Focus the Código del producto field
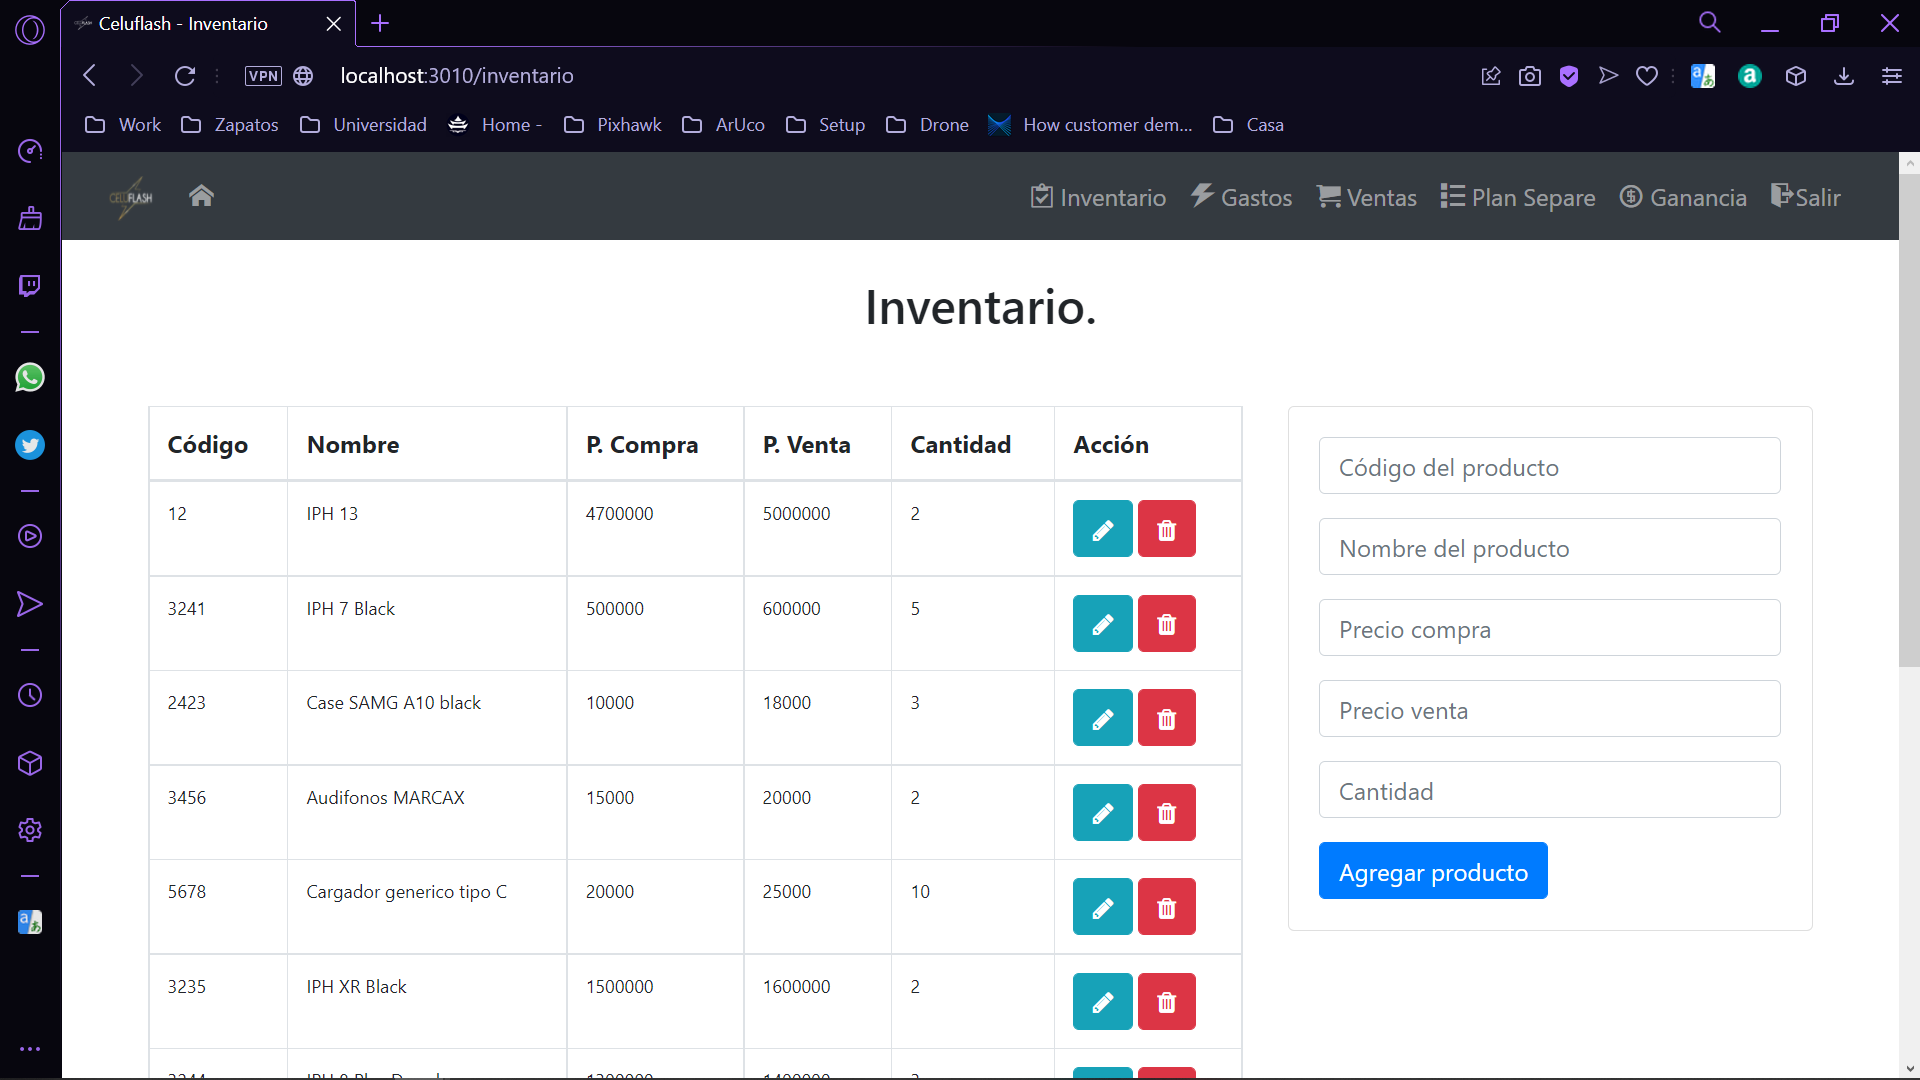Image resolution: width=1920 pixels, height=1080 pixels. click(1548, 466)
